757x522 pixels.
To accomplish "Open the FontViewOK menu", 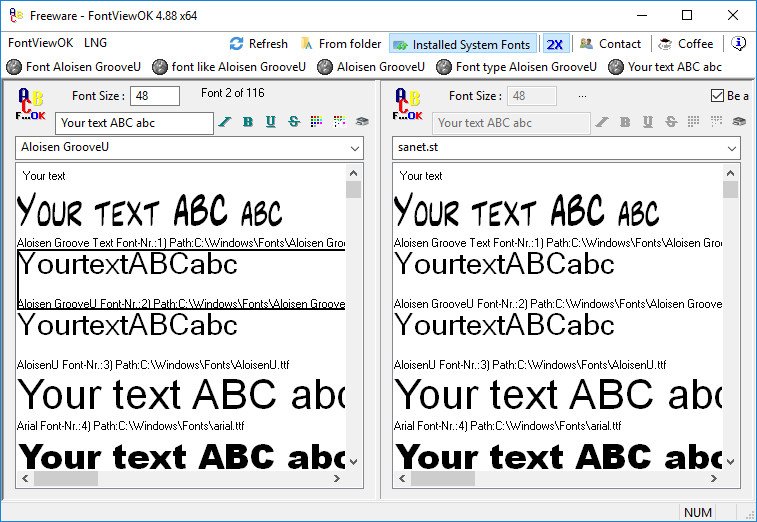I will point(41,43).
